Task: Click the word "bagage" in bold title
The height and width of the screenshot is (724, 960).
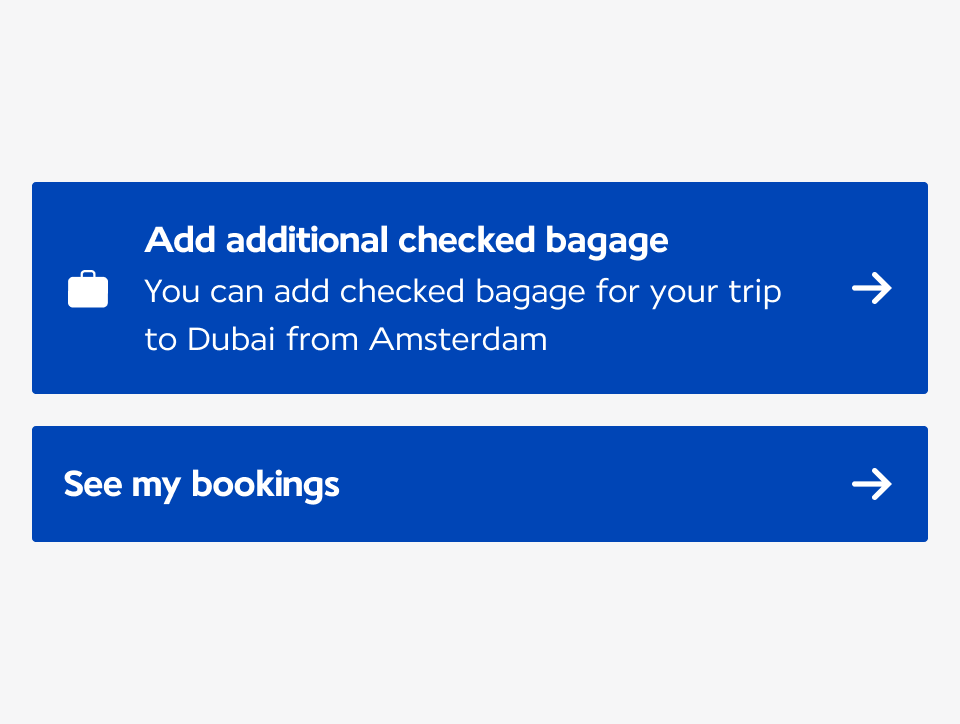Action: tap(607, 242)
